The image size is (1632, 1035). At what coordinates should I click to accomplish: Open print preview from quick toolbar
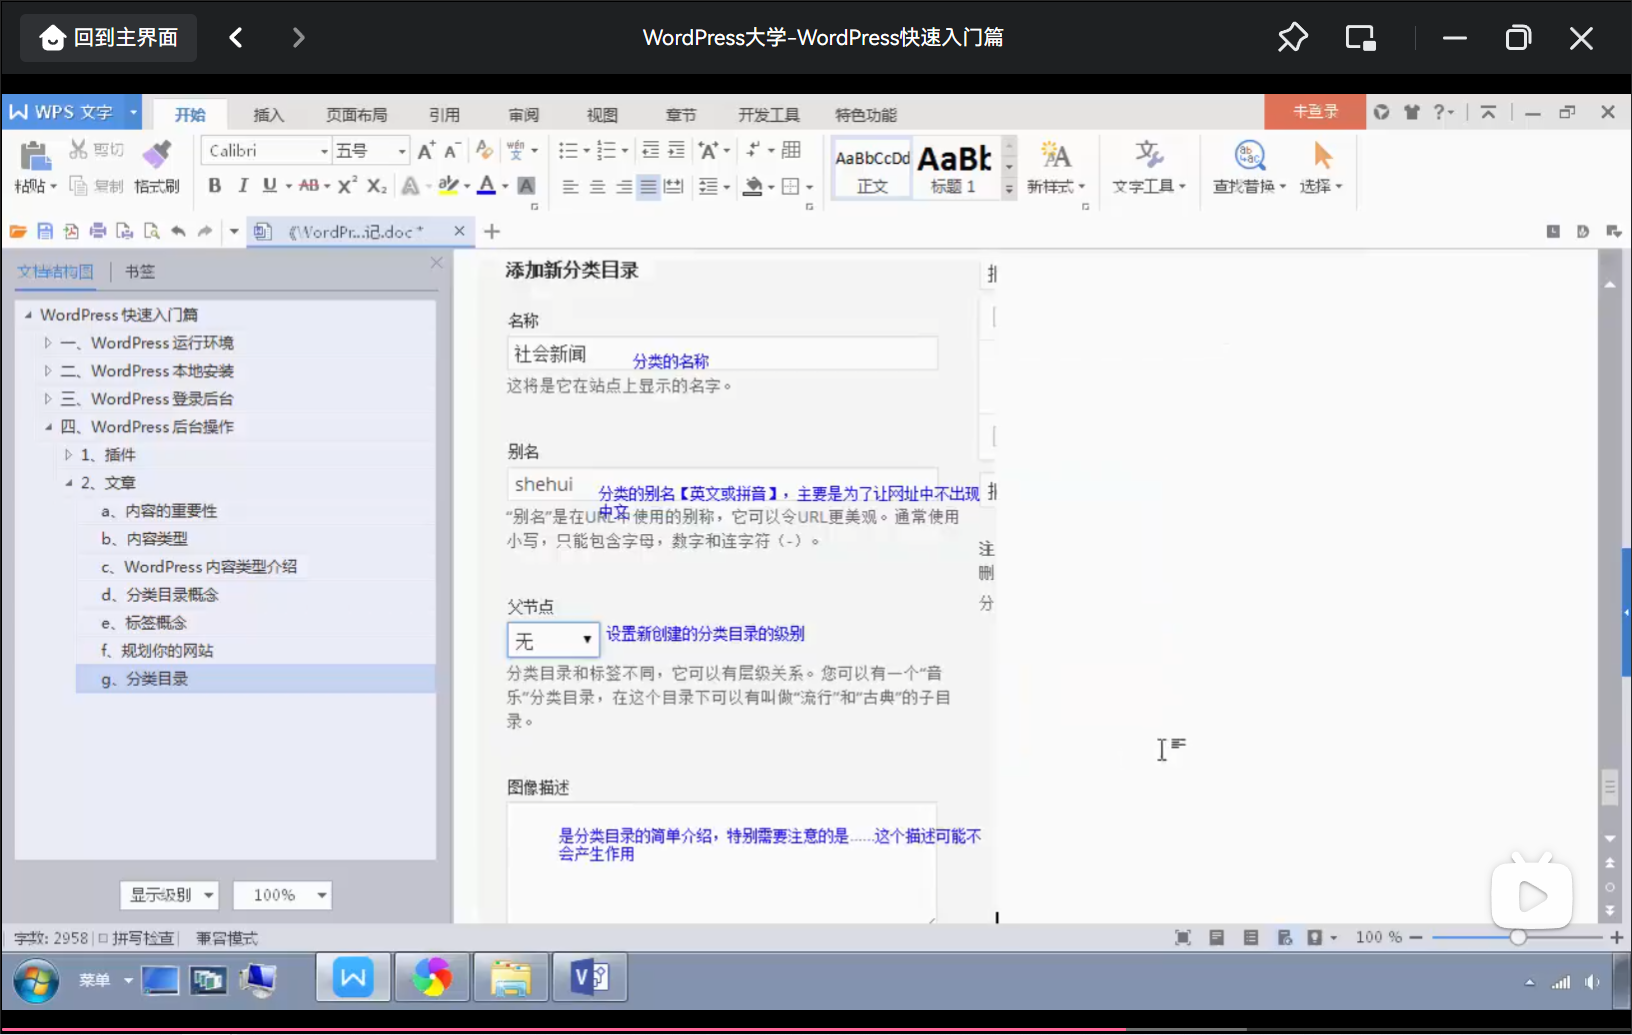(151, 231)
